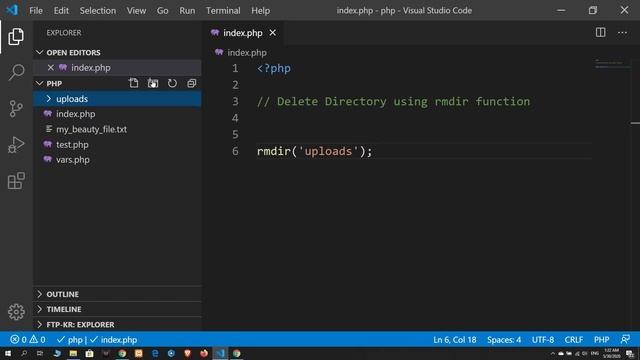Open index.php in the PHP file tree

pyautogui.click(x=117, y=114)
